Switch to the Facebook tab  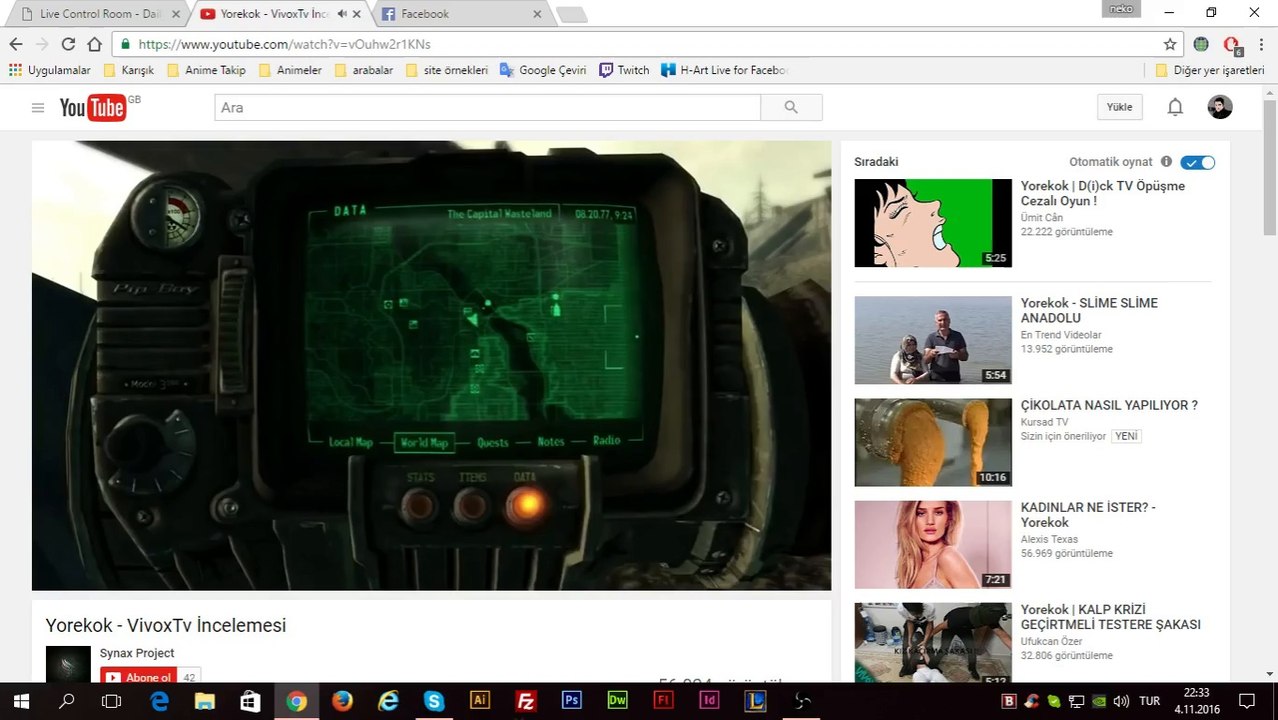[x=460, y=14]
